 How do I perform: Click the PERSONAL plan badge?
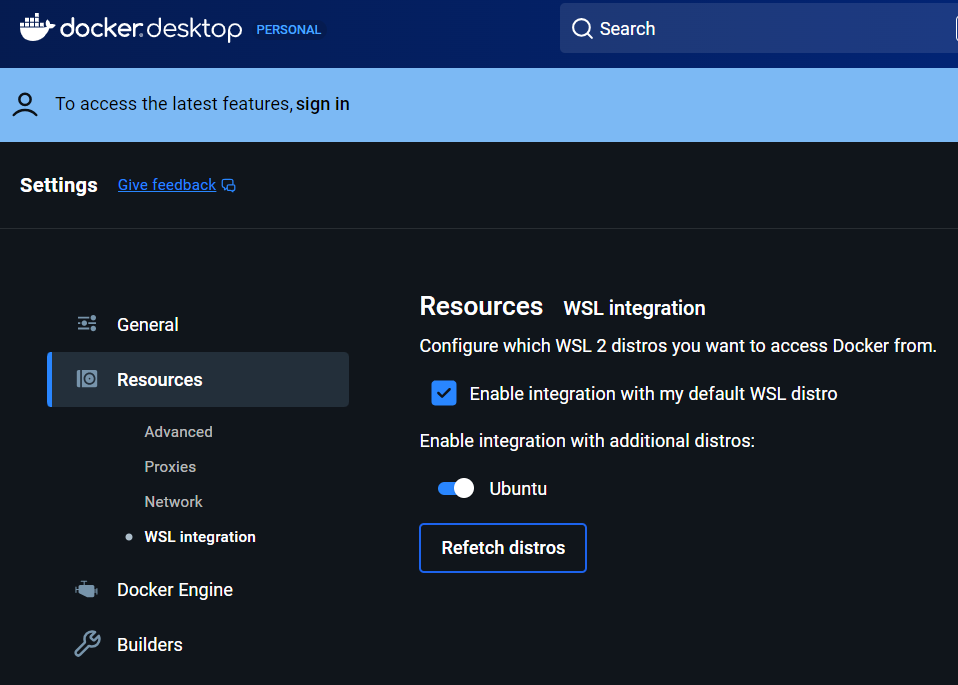click(x=288, y=29)
